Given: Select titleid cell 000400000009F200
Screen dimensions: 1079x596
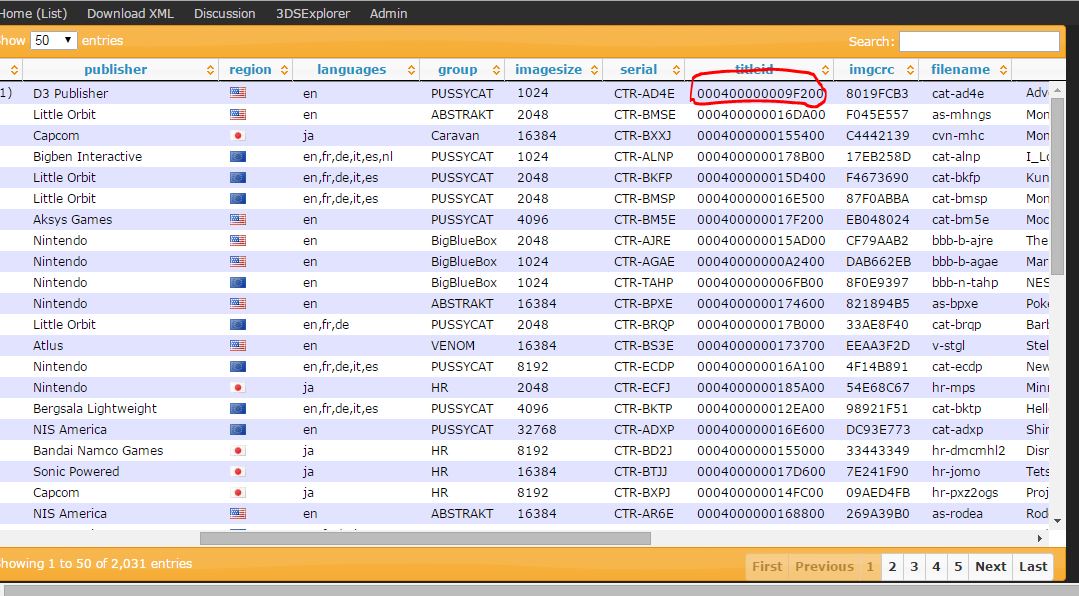Looking at the screenshot, I should click(760, 94).
